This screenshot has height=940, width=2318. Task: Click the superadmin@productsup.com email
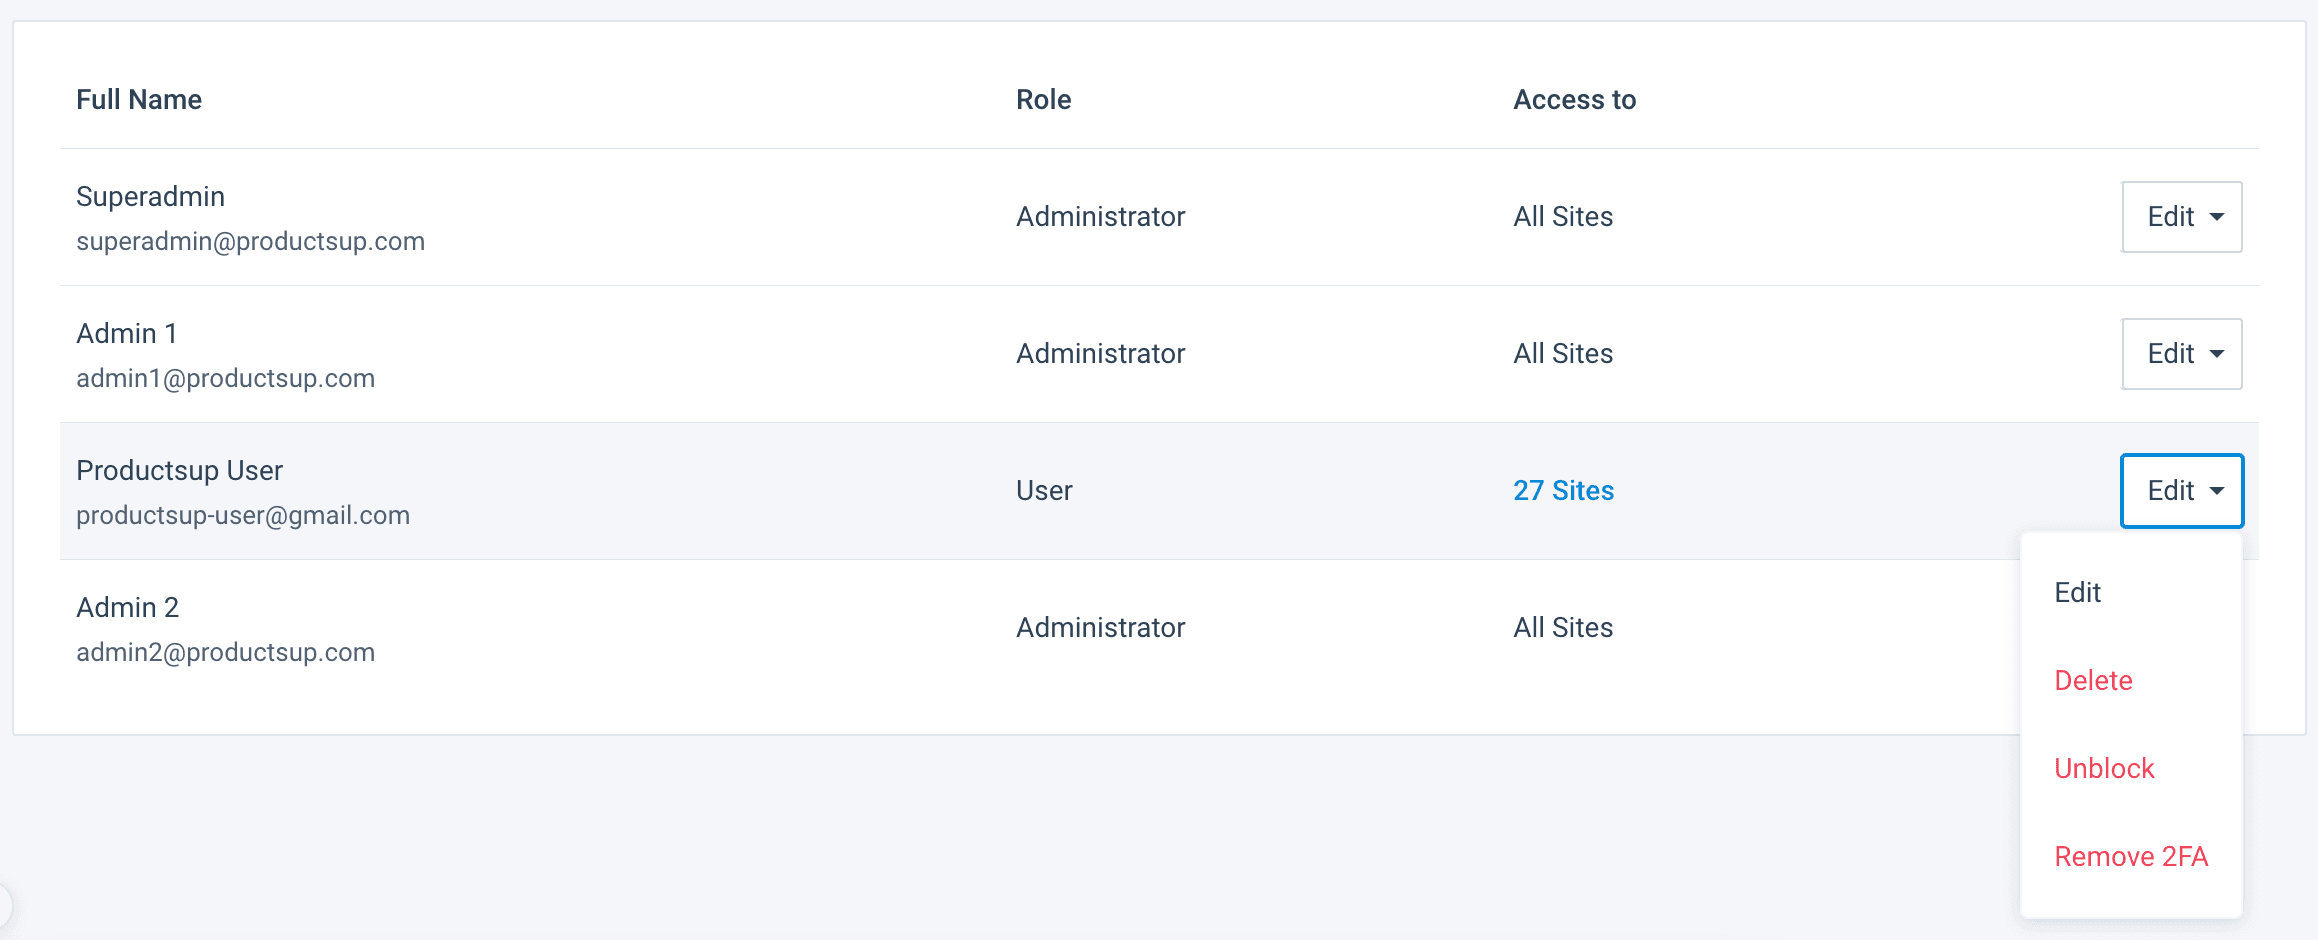[x=250, y=242]
